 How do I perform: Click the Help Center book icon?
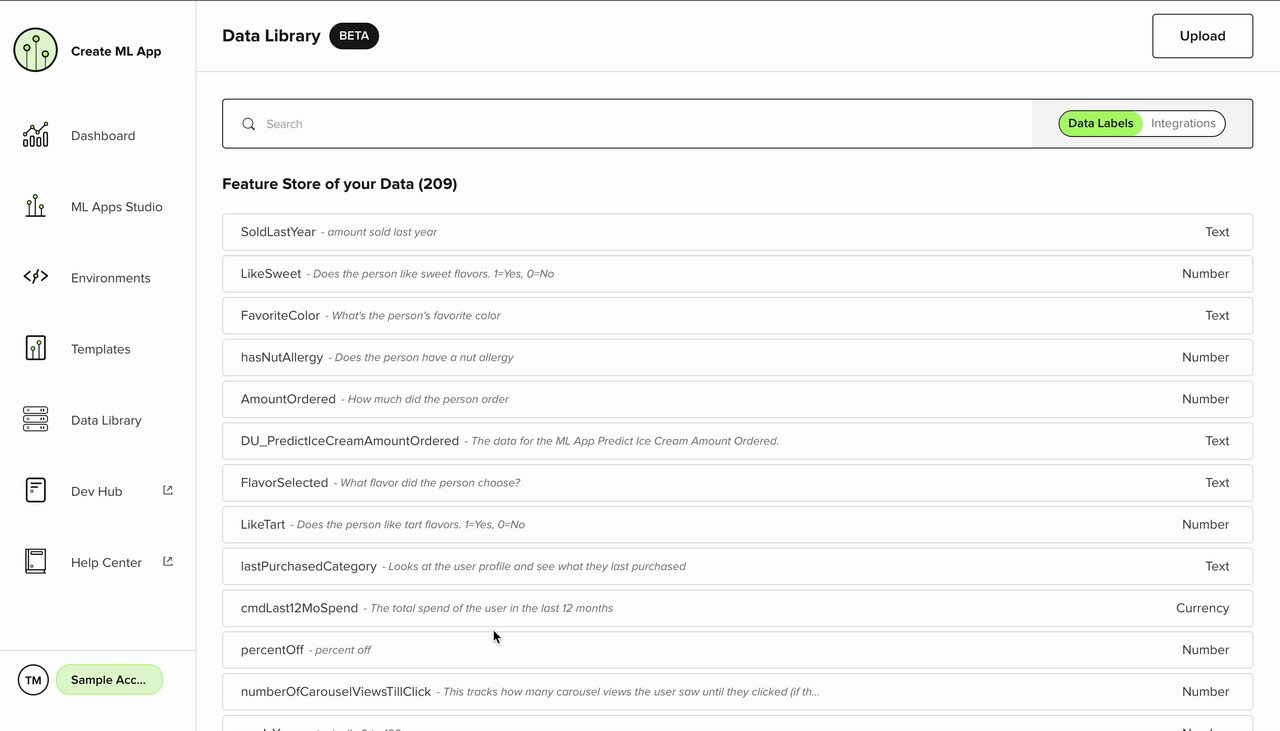(x=36, y=562)
